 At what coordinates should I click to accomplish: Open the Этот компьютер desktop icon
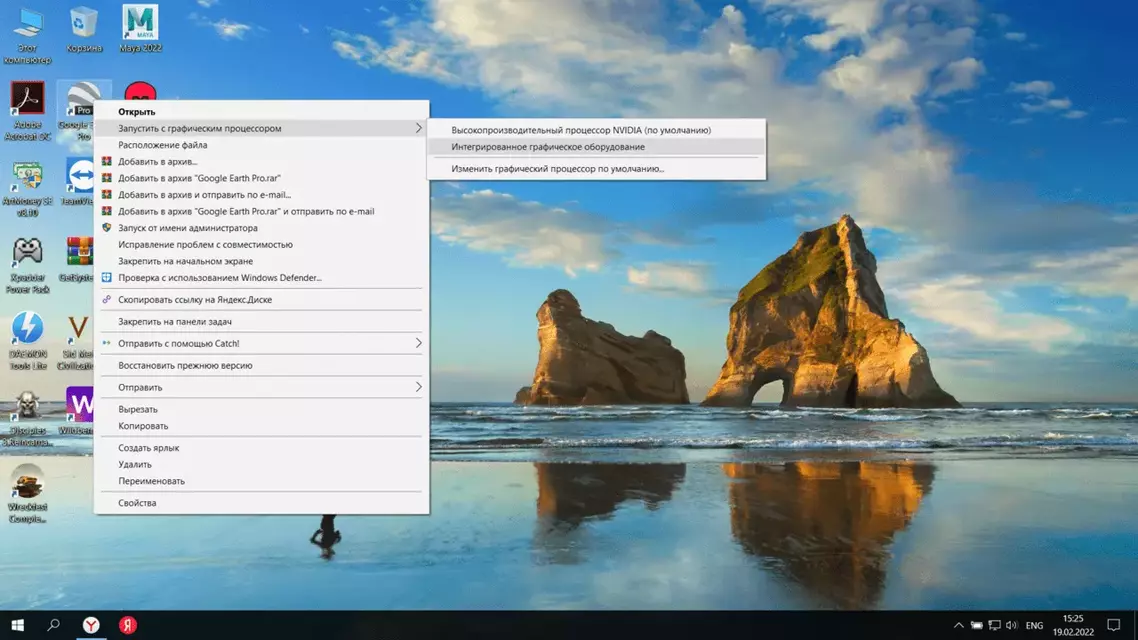click(x=28, y=35)
